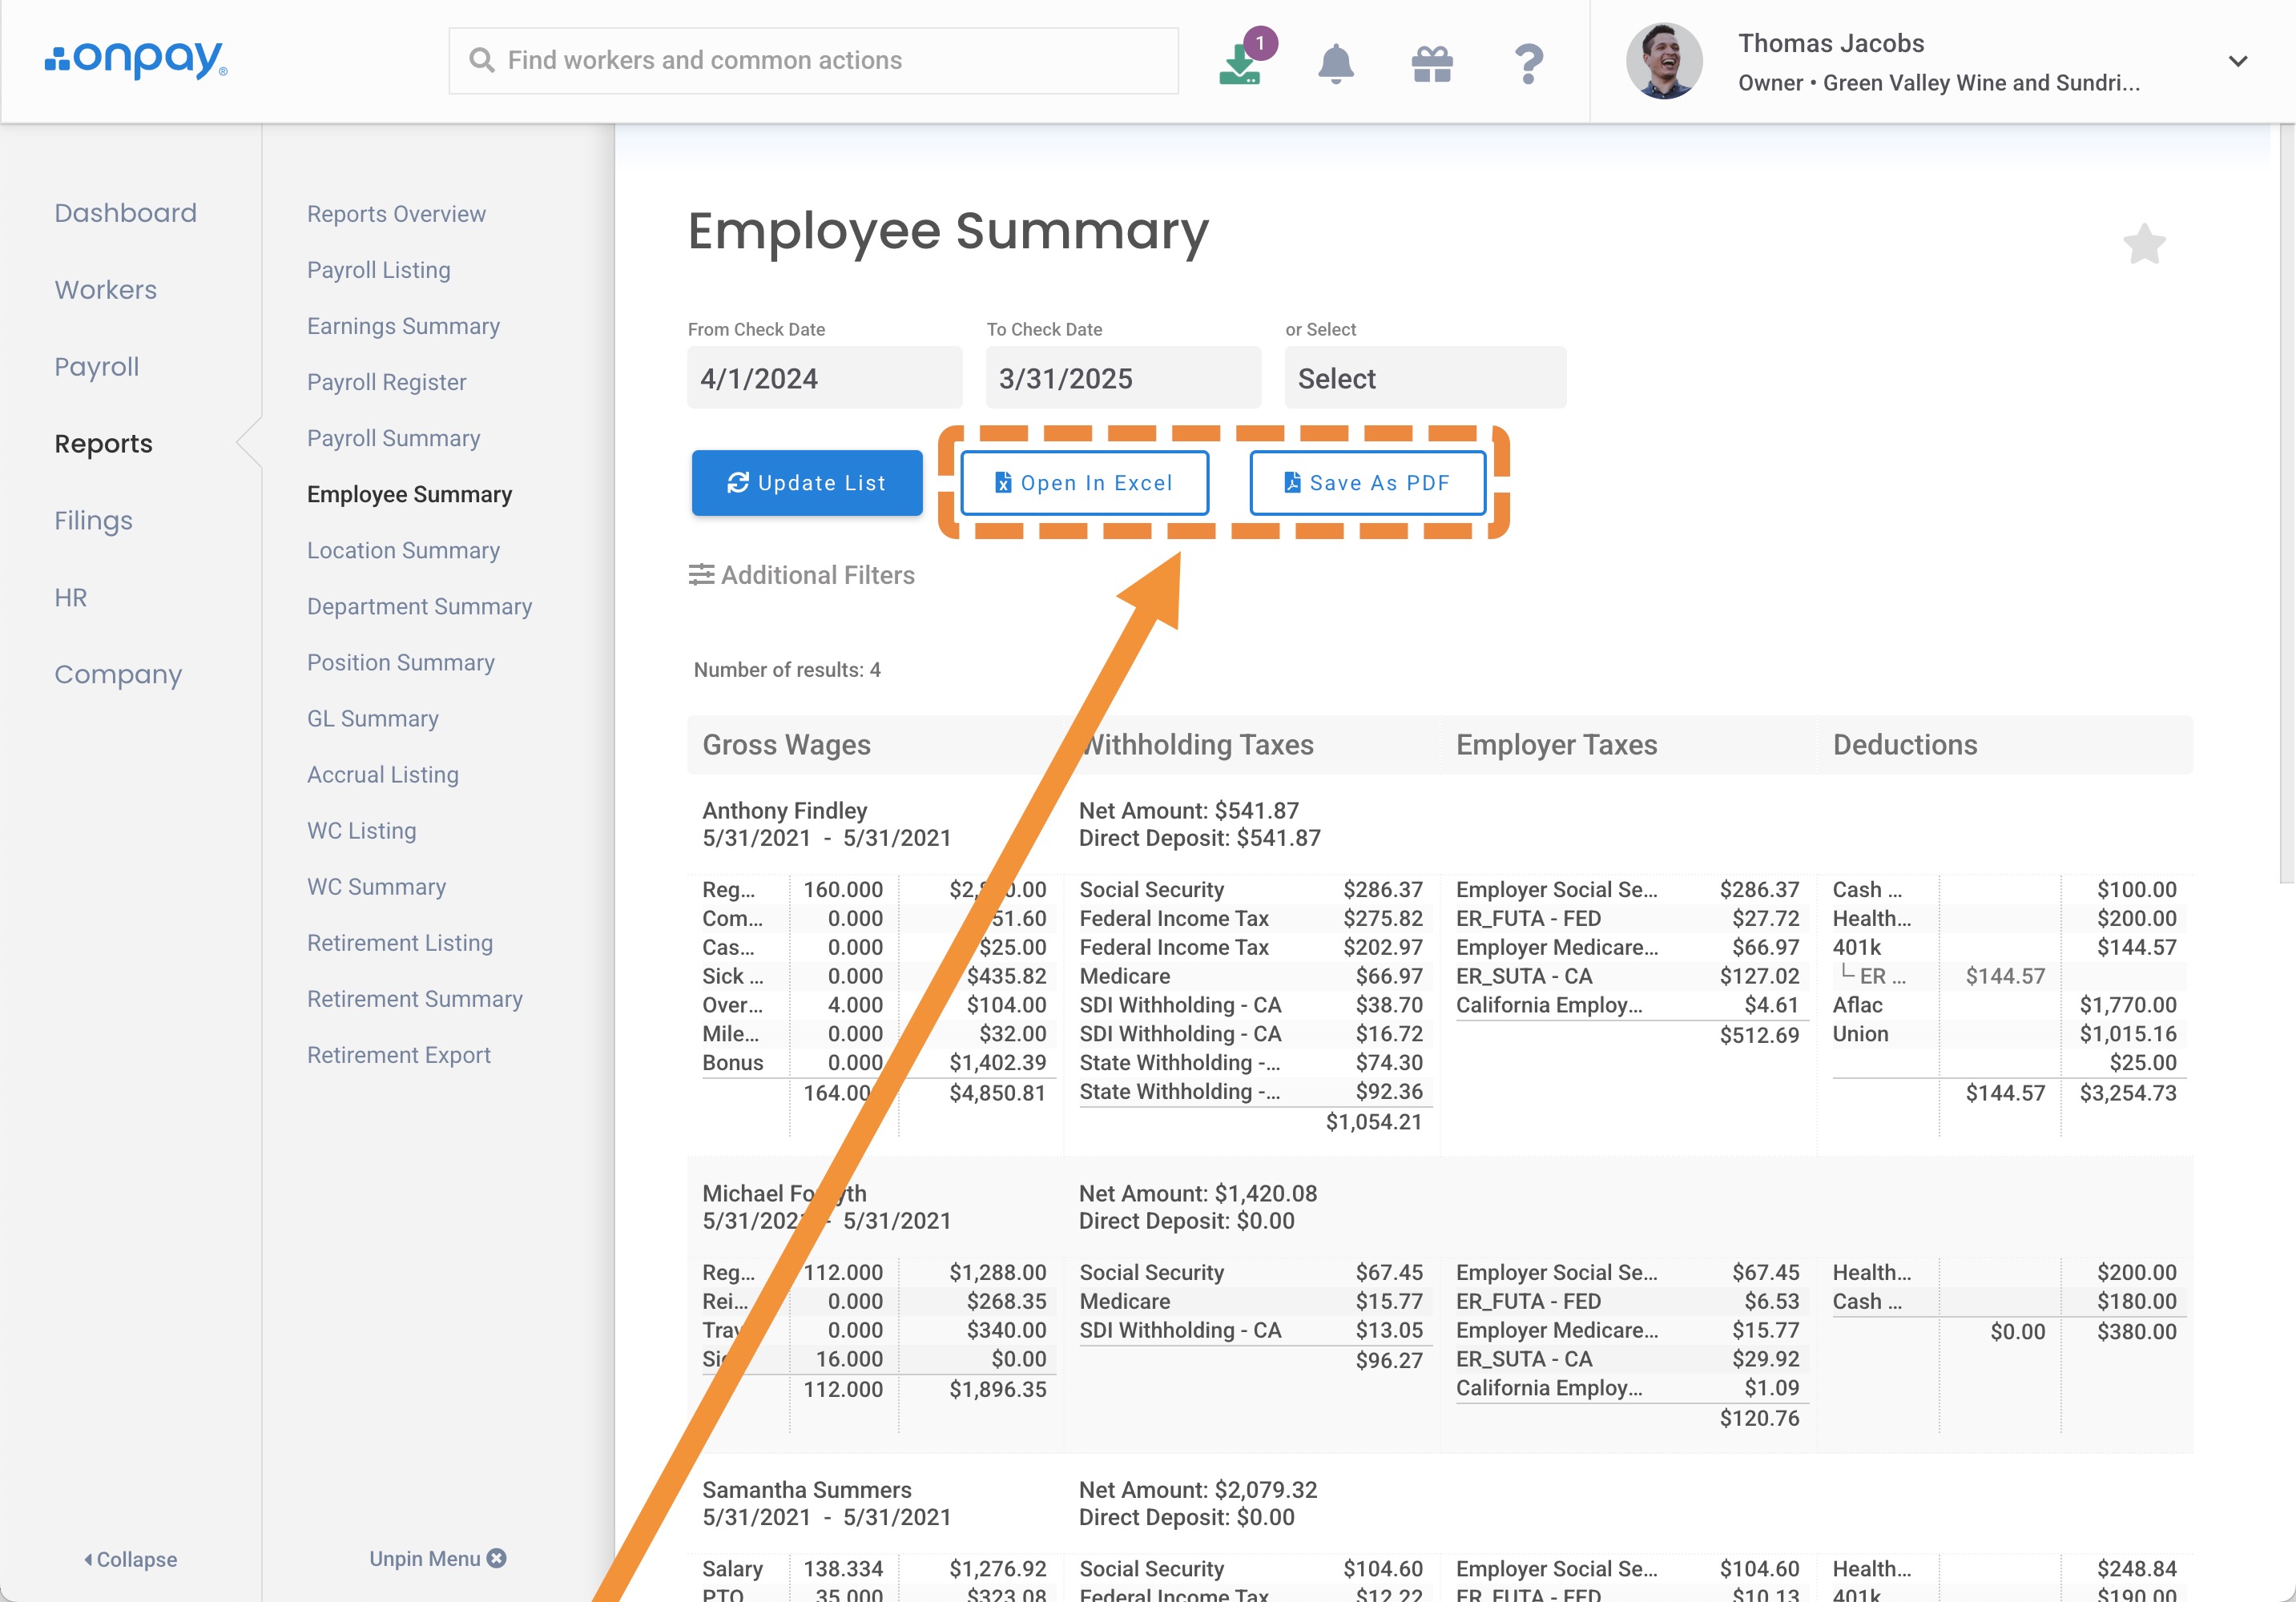Open Department Summary report
The height and width of the screenshot is (1602, 2296).
pyautogui.click(x=419, y=606)
